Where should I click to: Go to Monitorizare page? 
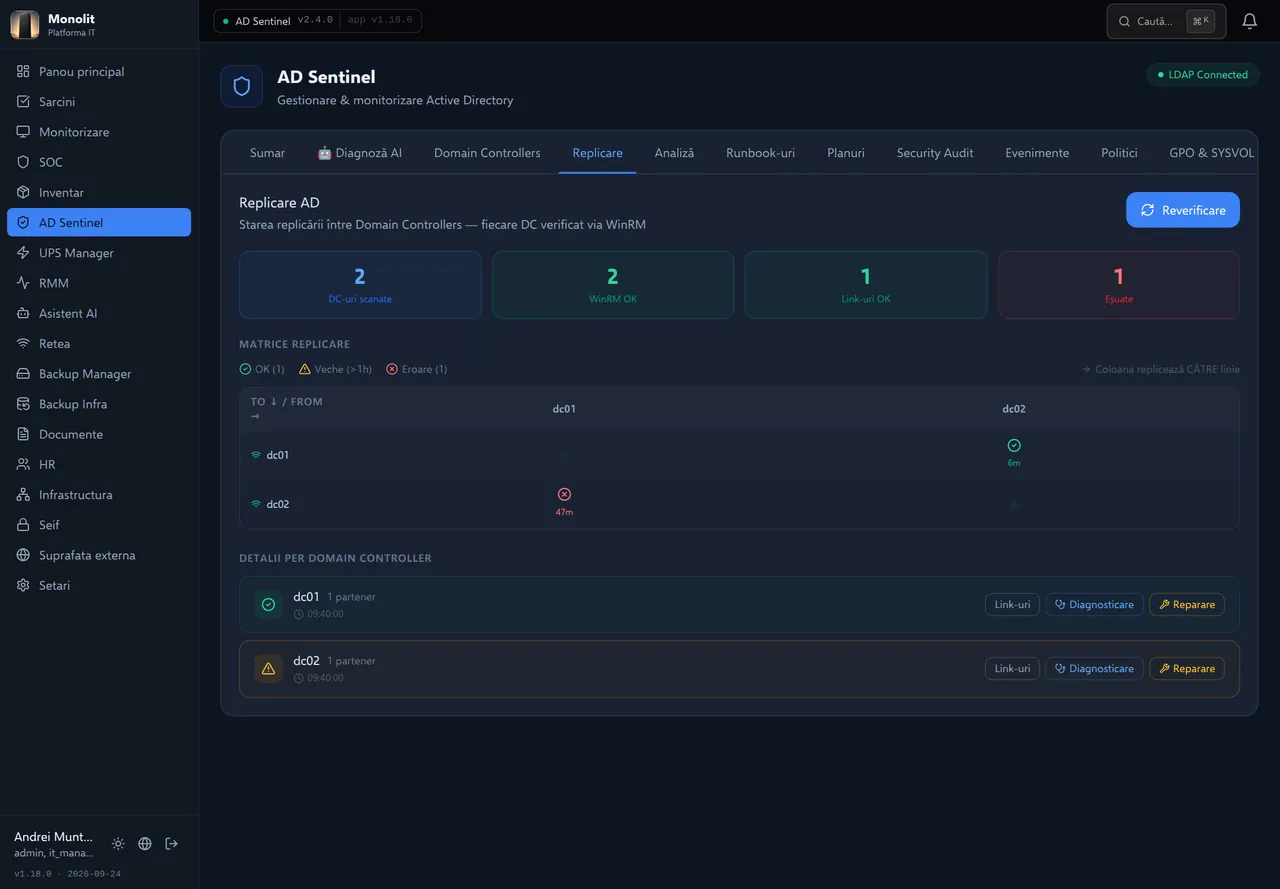click(98, 132)
